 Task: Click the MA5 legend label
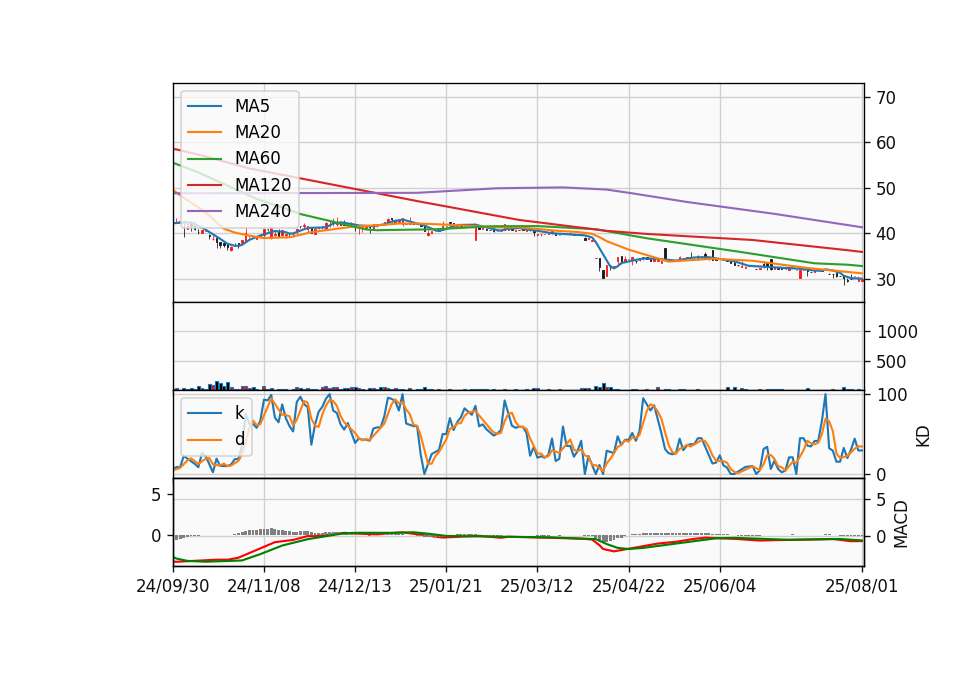[252, 106]
